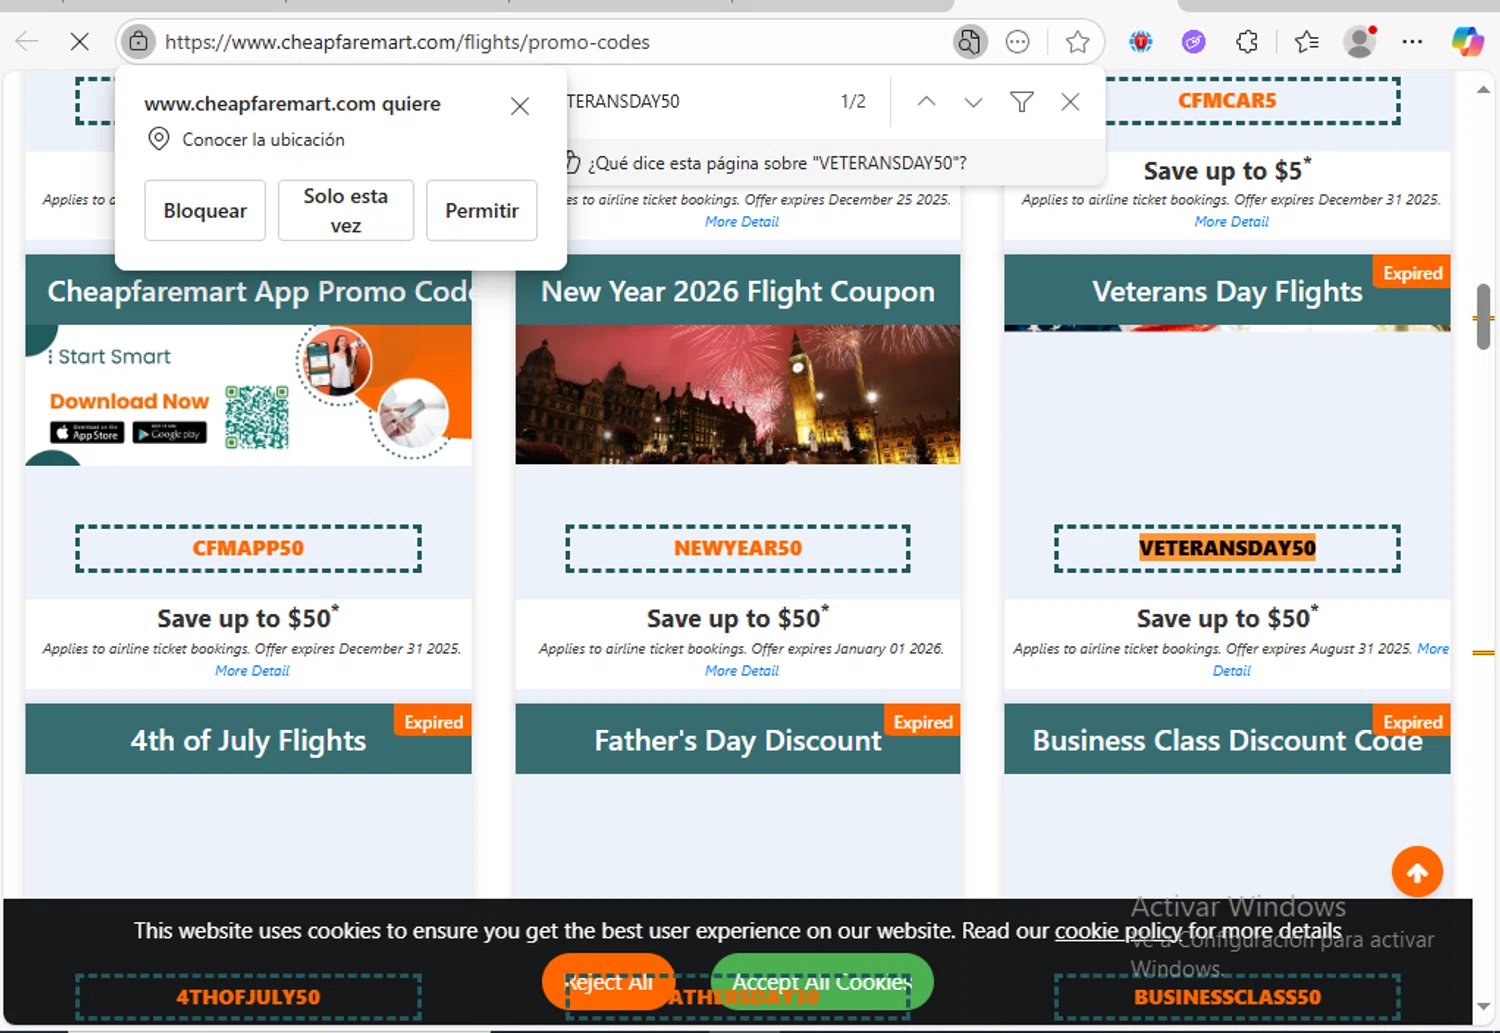The height and width of the screenshot is (1033, 1500).
Task: Go to next find result arrow
Action: click(x=973, y=101)
